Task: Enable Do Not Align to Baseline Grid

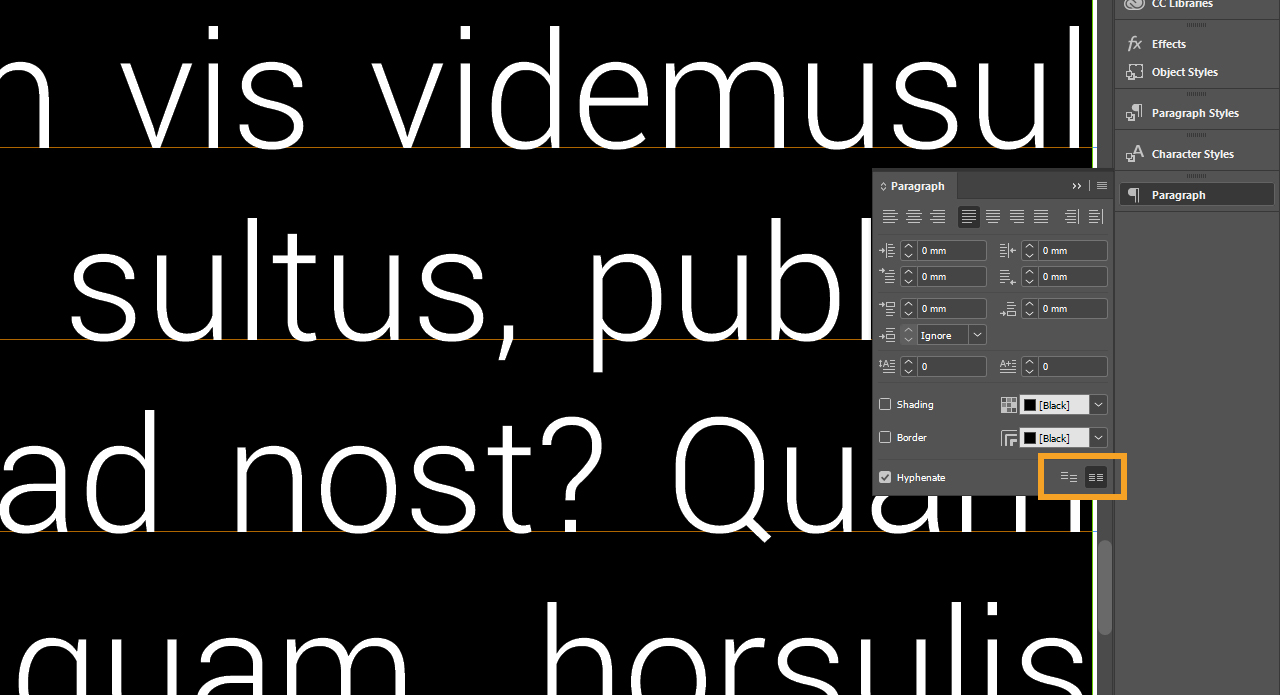Action: pos(1069,477)
